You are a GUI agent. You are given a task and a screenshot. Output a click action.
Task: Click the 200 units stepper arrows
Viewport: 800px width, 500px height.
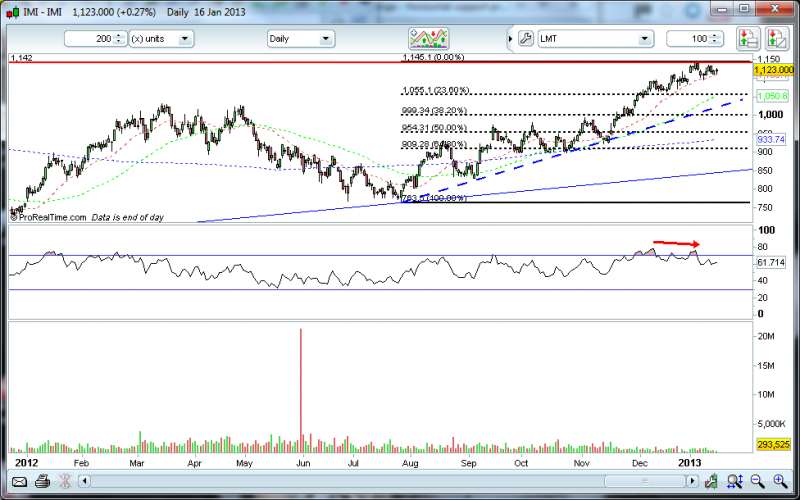(119, 39)
